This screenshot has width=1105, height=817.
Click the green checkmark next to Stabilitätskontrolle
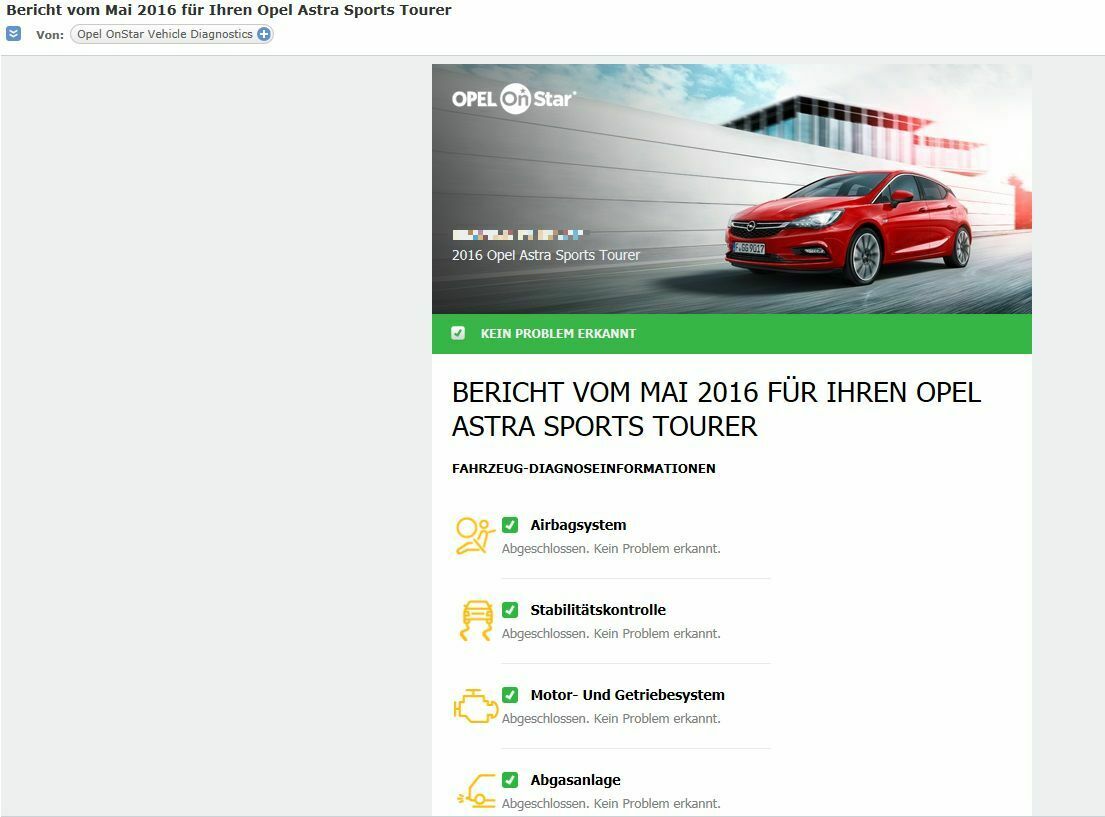coord(510,610)
